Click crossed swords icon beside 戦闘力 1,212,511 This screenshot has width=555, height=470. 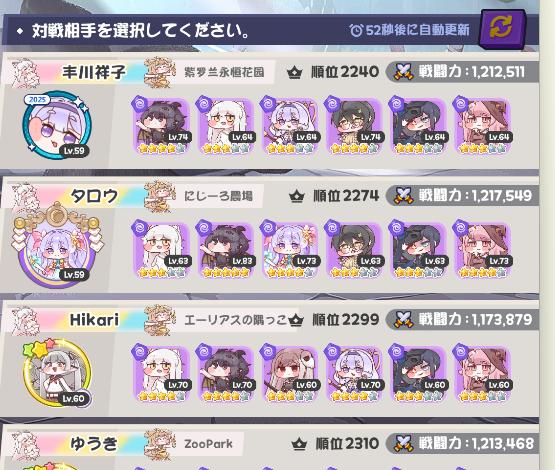pyautogui.click(x=404, y=71)
